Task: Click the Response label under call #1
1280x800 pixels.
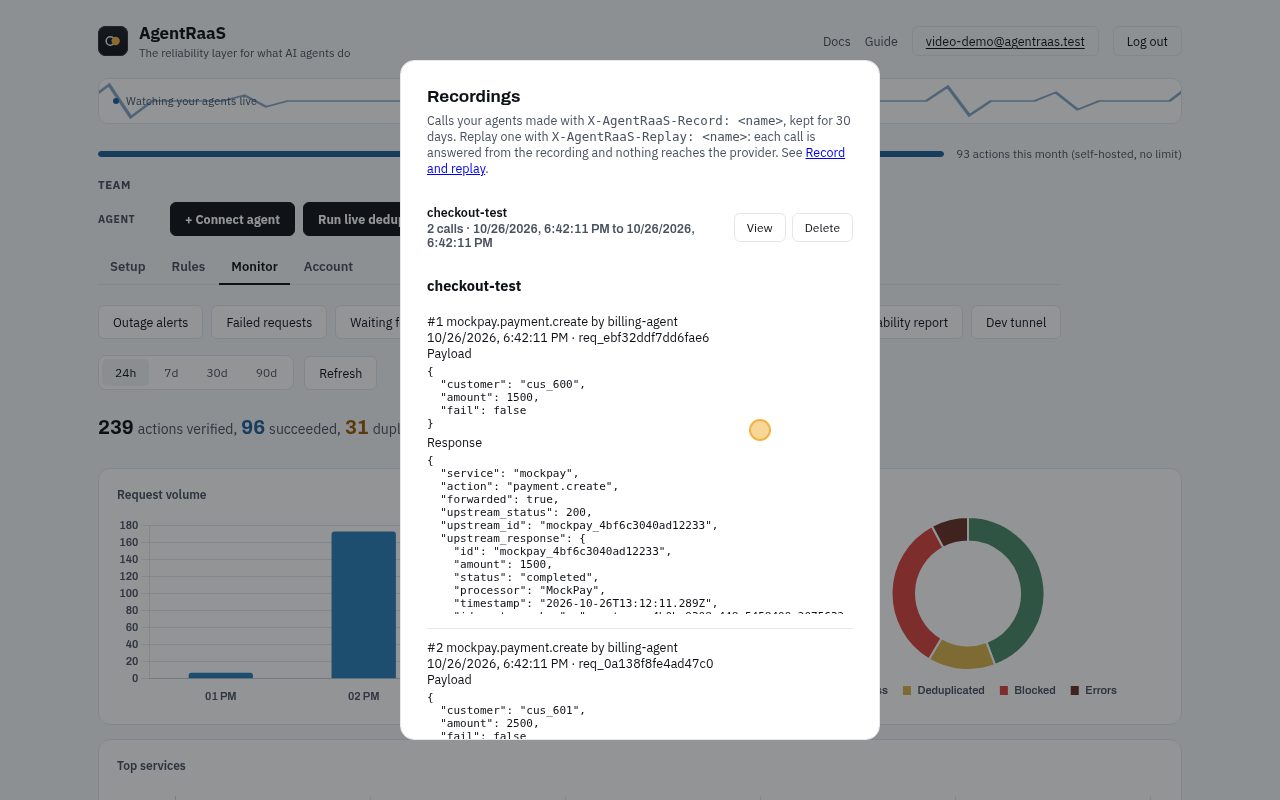Action: tap(454, 443)
